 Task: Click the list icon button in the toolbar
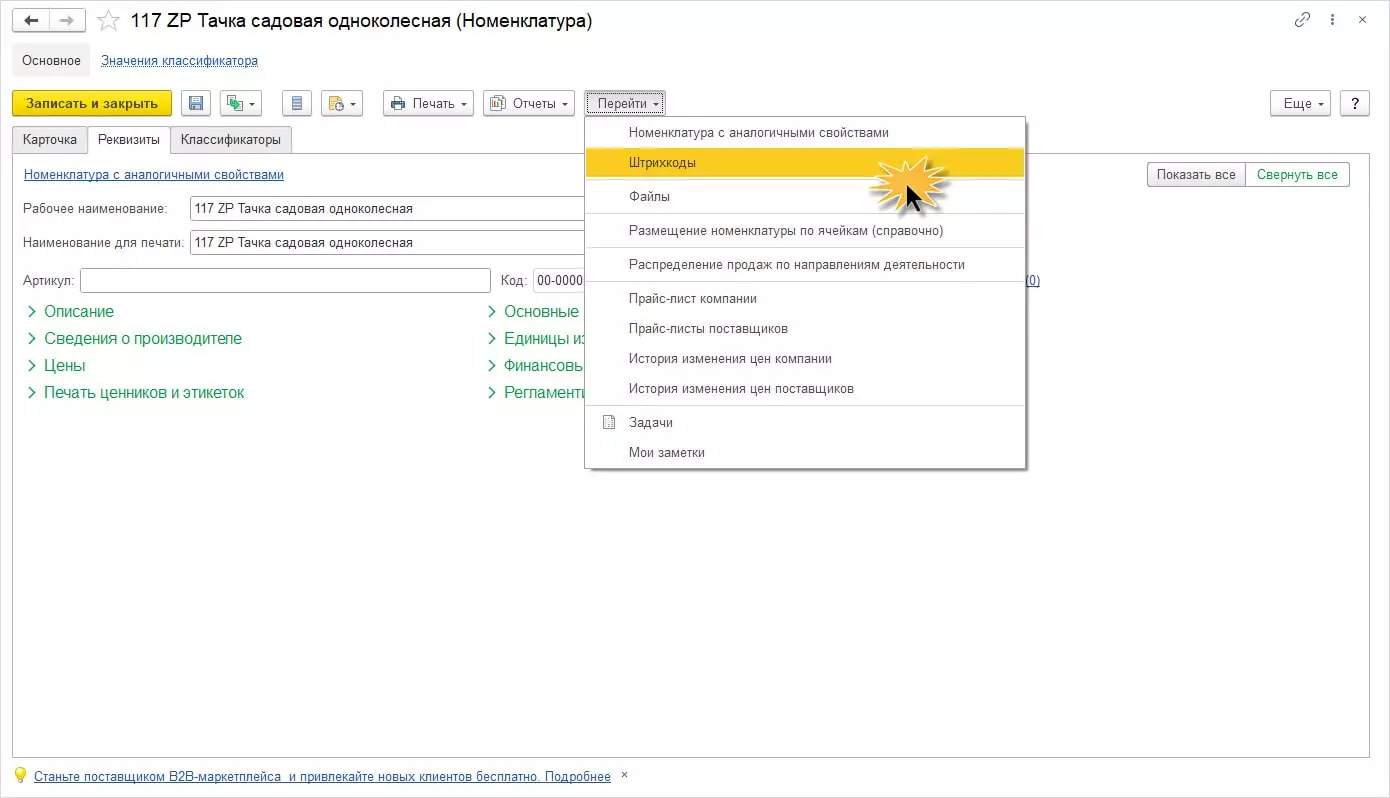[x=297, y=103]
